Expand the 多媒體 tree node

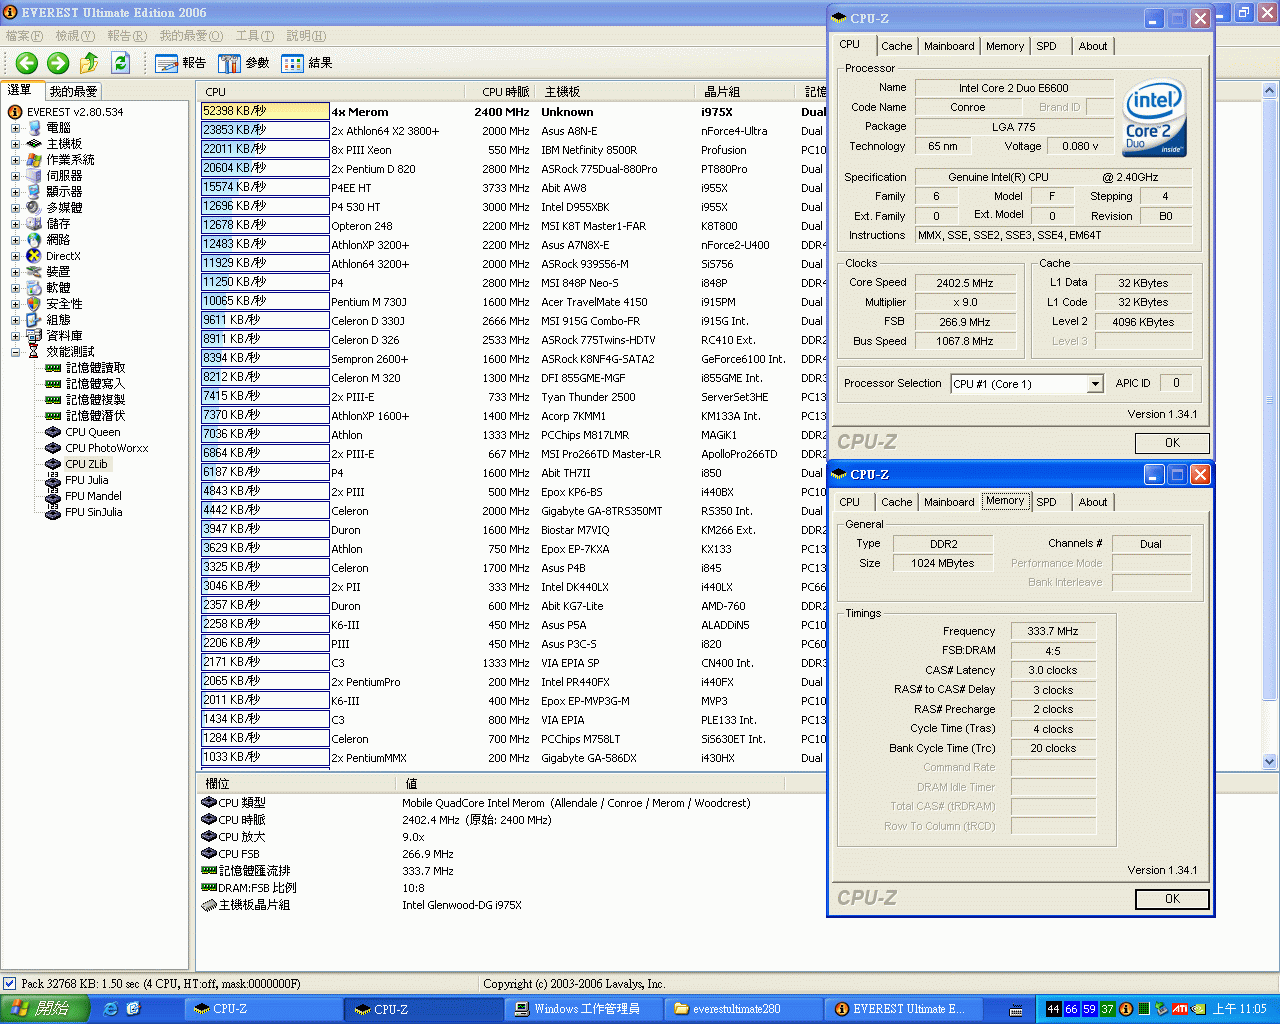tap(15, 208)
